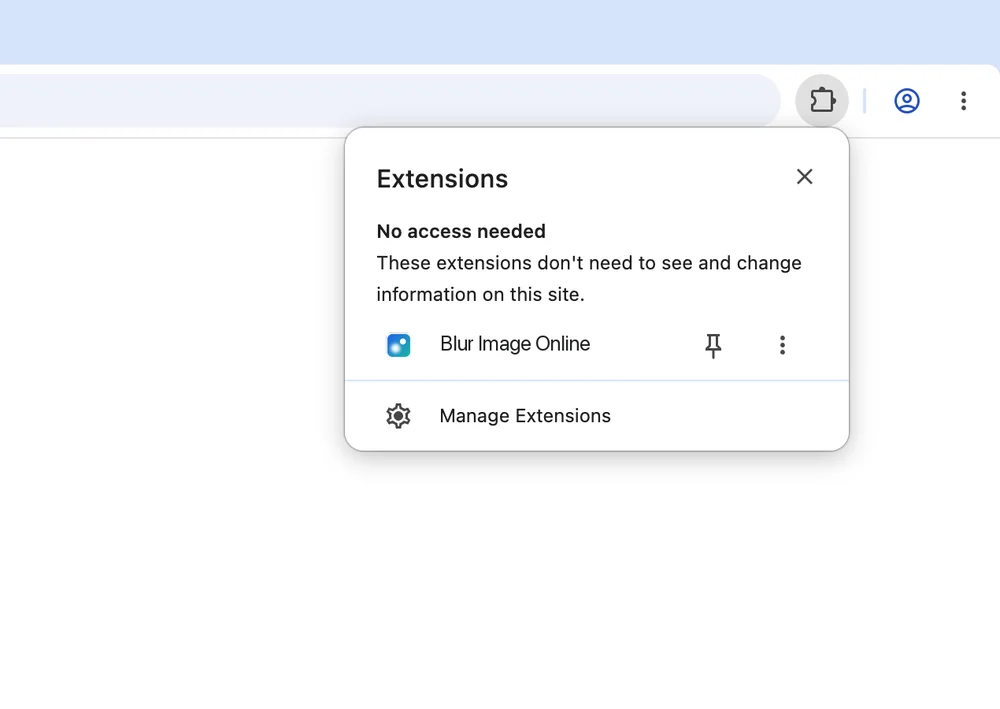Open Chrome's three-dot main menu
The height and width of the screenshot is (709, 1000).
963,101
